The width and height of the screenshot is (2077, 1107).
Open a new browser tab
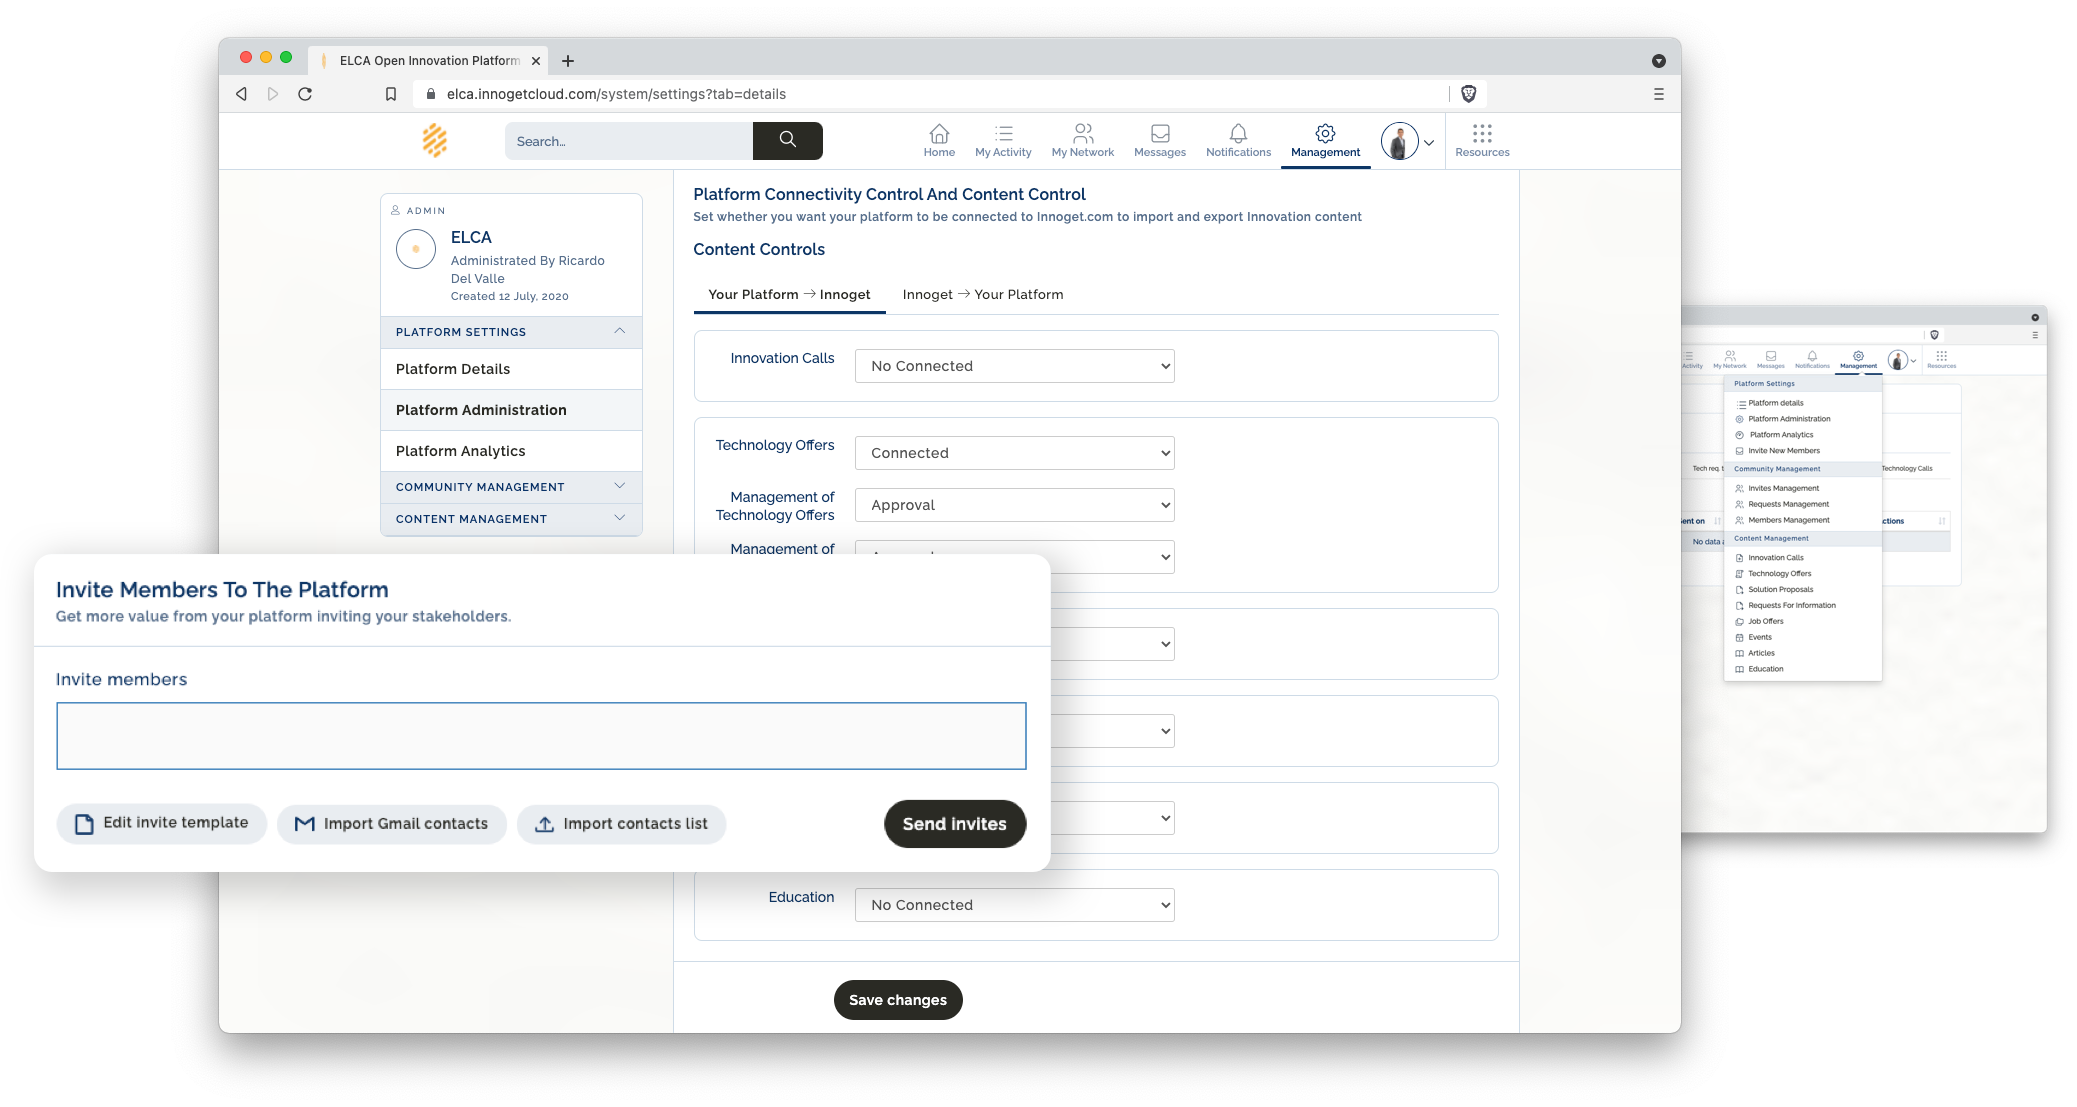coord(568,61)
